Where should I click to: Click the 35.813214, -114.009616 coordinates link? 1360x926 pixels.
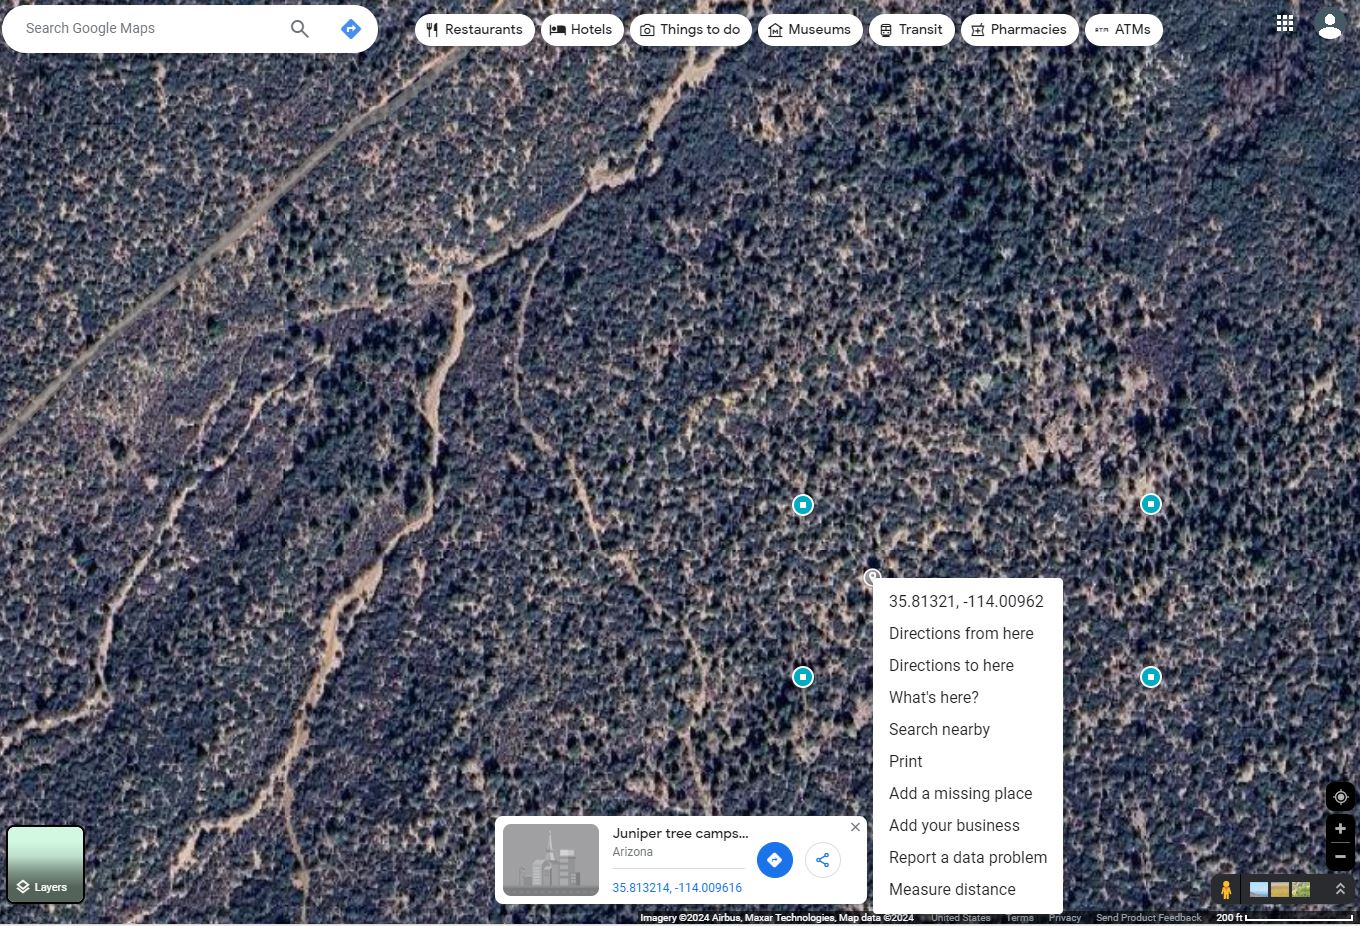[x=677, y=888]
